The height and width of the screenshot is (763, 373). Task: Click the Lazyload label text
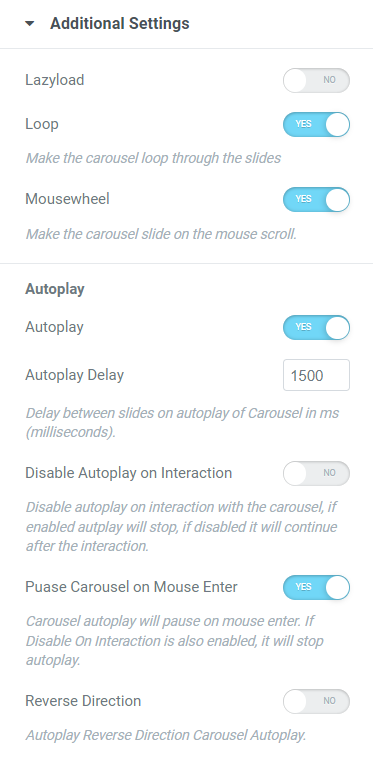[54, 80]
